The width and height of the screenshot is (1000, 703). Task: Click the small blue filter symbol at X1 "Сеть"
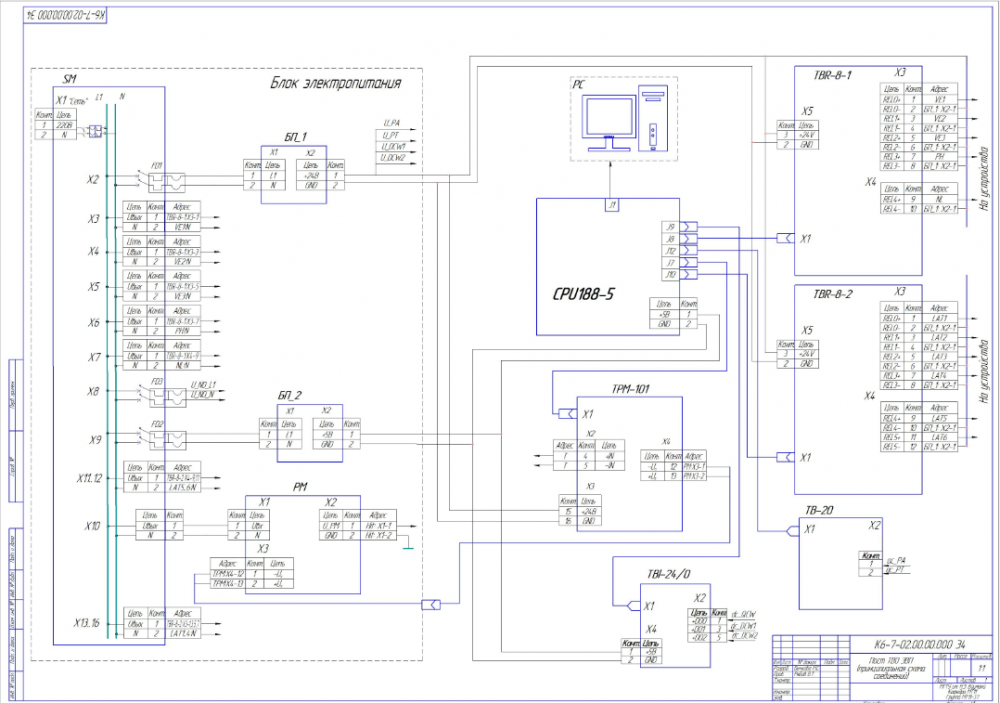[94, 131]
